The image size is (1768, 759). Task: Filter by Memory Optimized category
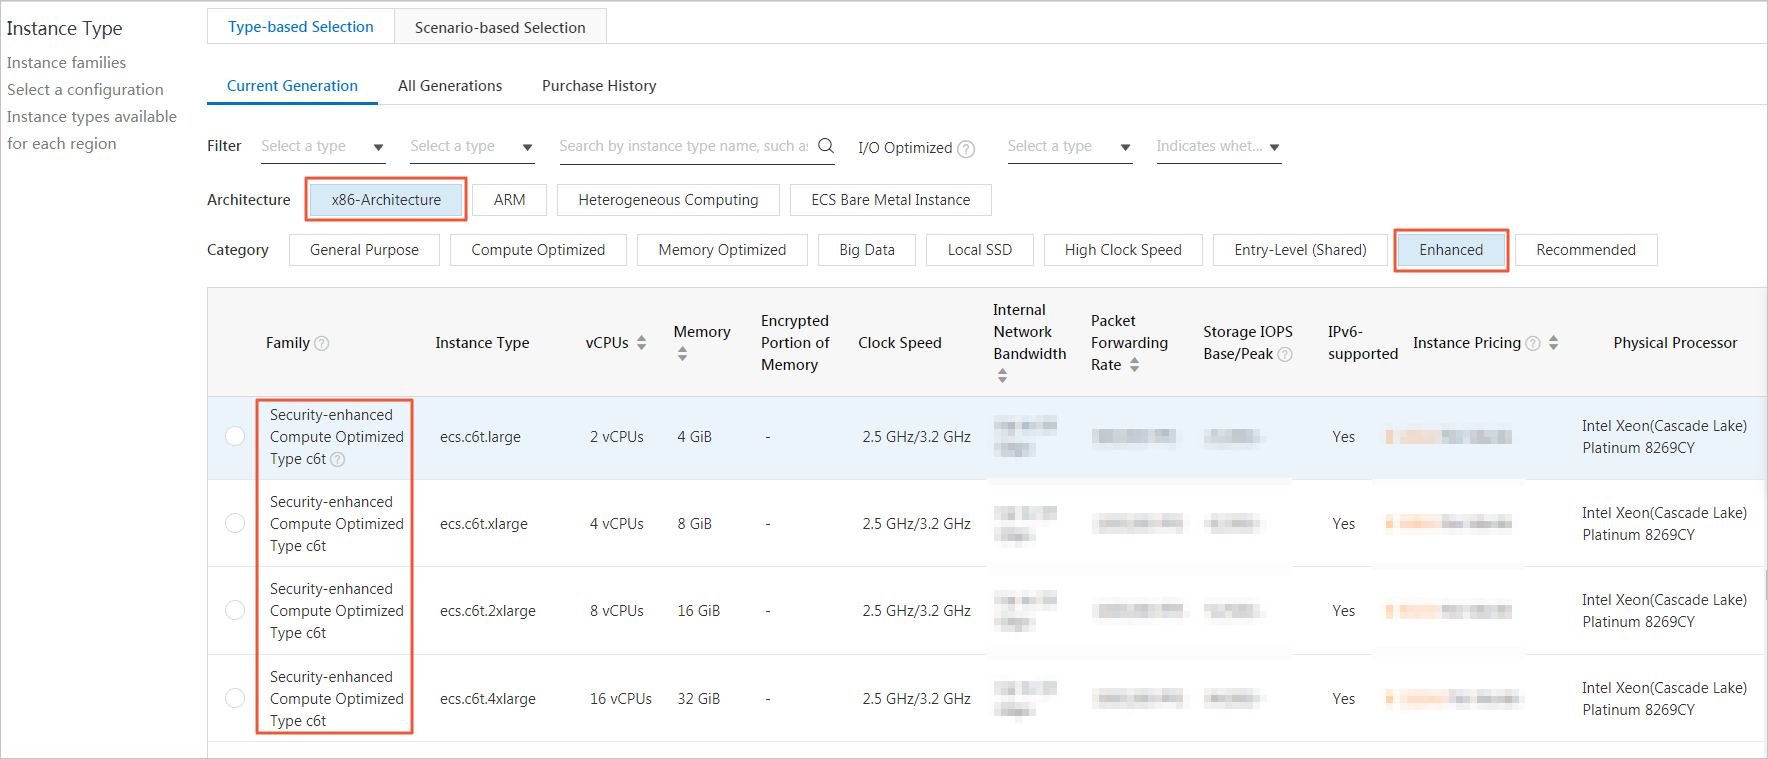pos(722,250)
